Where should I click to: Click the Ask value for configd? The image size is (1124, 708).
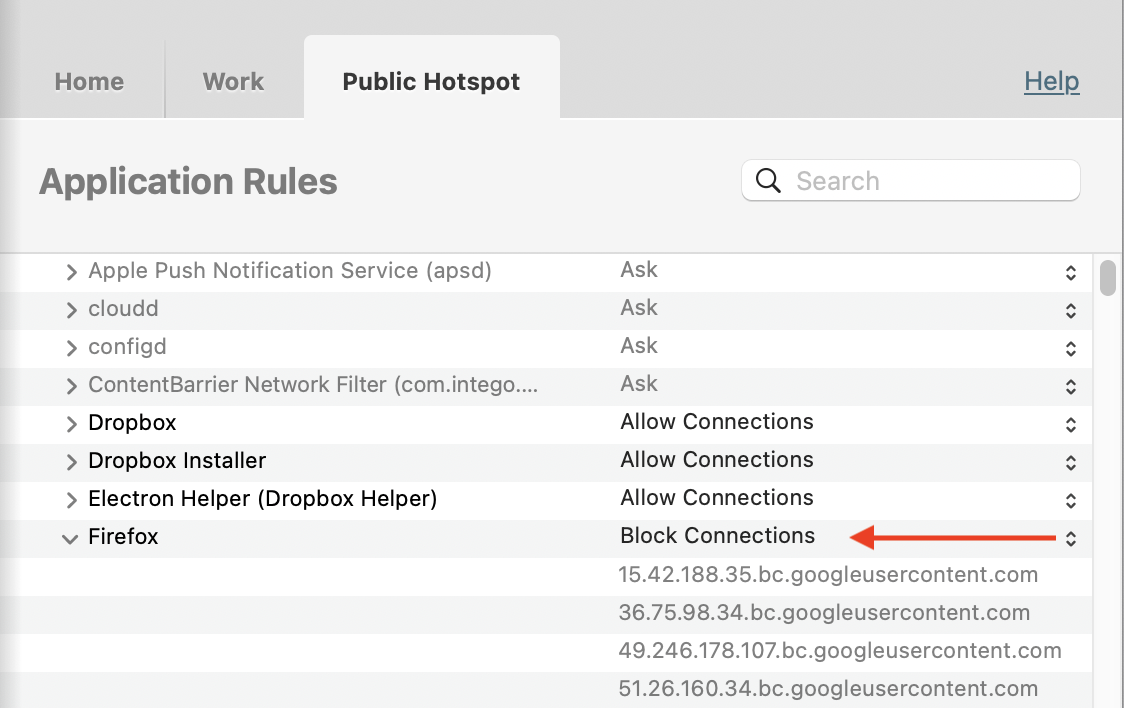tap(639, 345)
